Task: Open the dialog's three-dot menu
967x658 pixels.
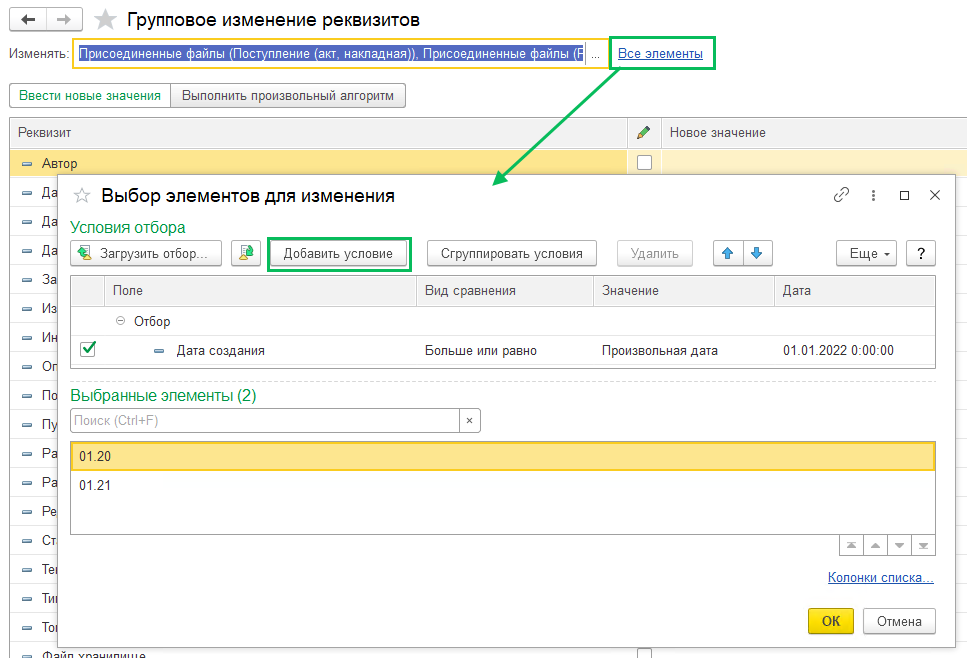Action: coord(873,195)
